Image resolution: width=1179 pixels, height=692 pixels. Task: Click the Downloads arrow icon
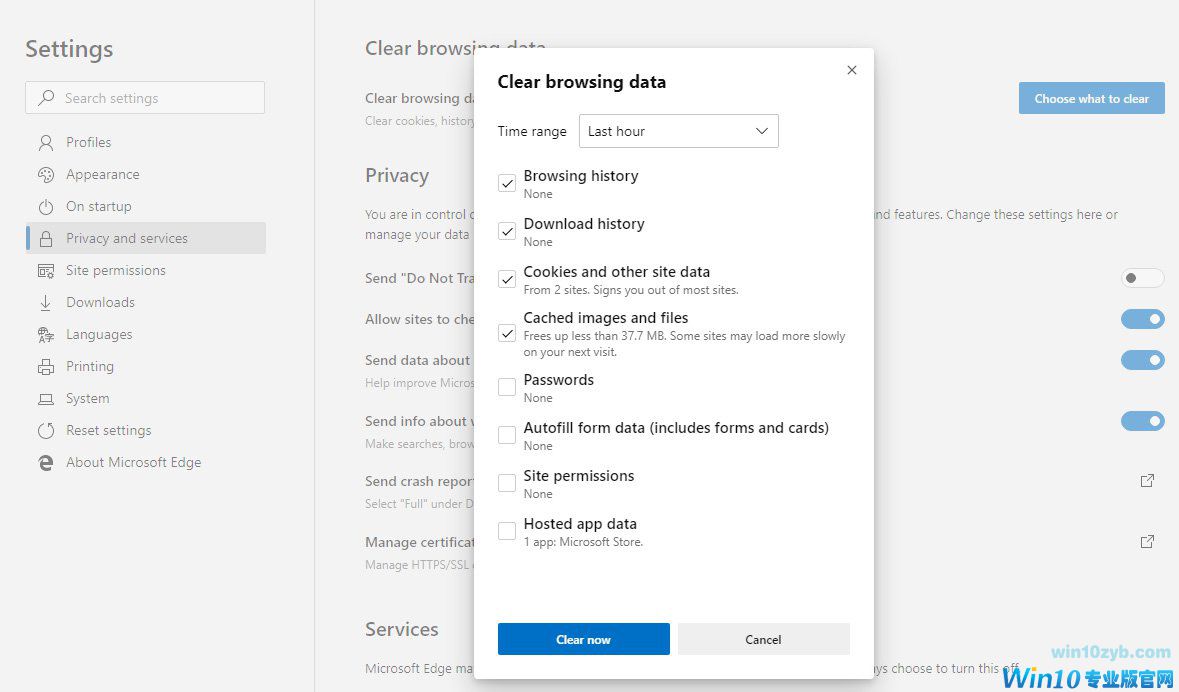[x=45, y=303]
